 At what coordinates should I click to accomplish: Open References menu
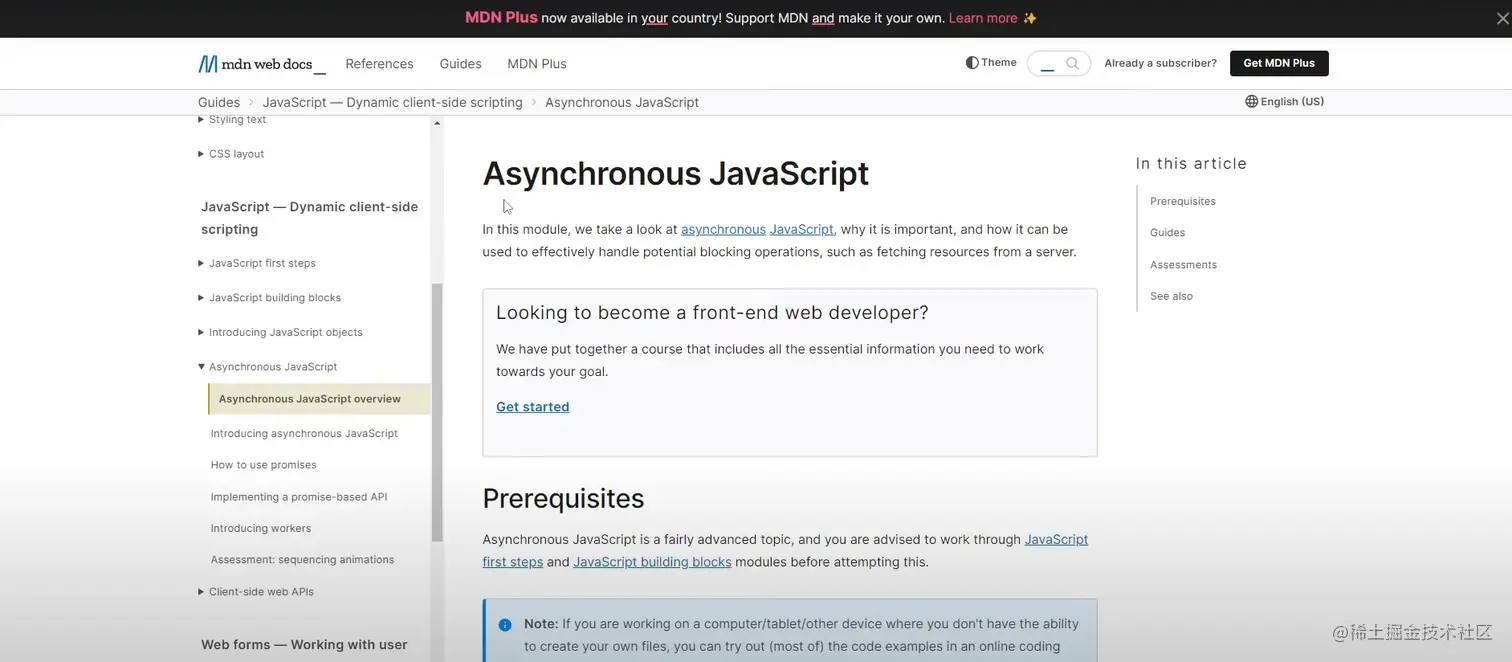[379, 64]
